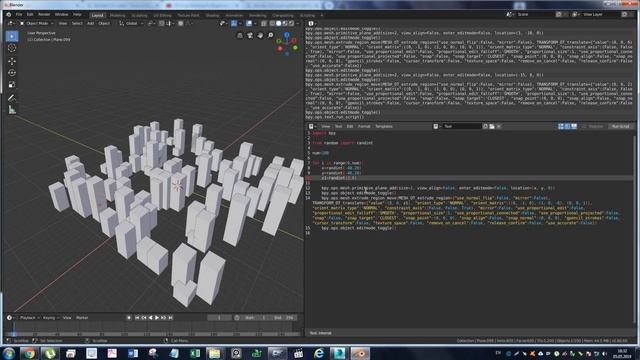The width and height of the screenshot is (640, 360).
Task: Open Excel from the taskbar
Action: tap(195, 353)
